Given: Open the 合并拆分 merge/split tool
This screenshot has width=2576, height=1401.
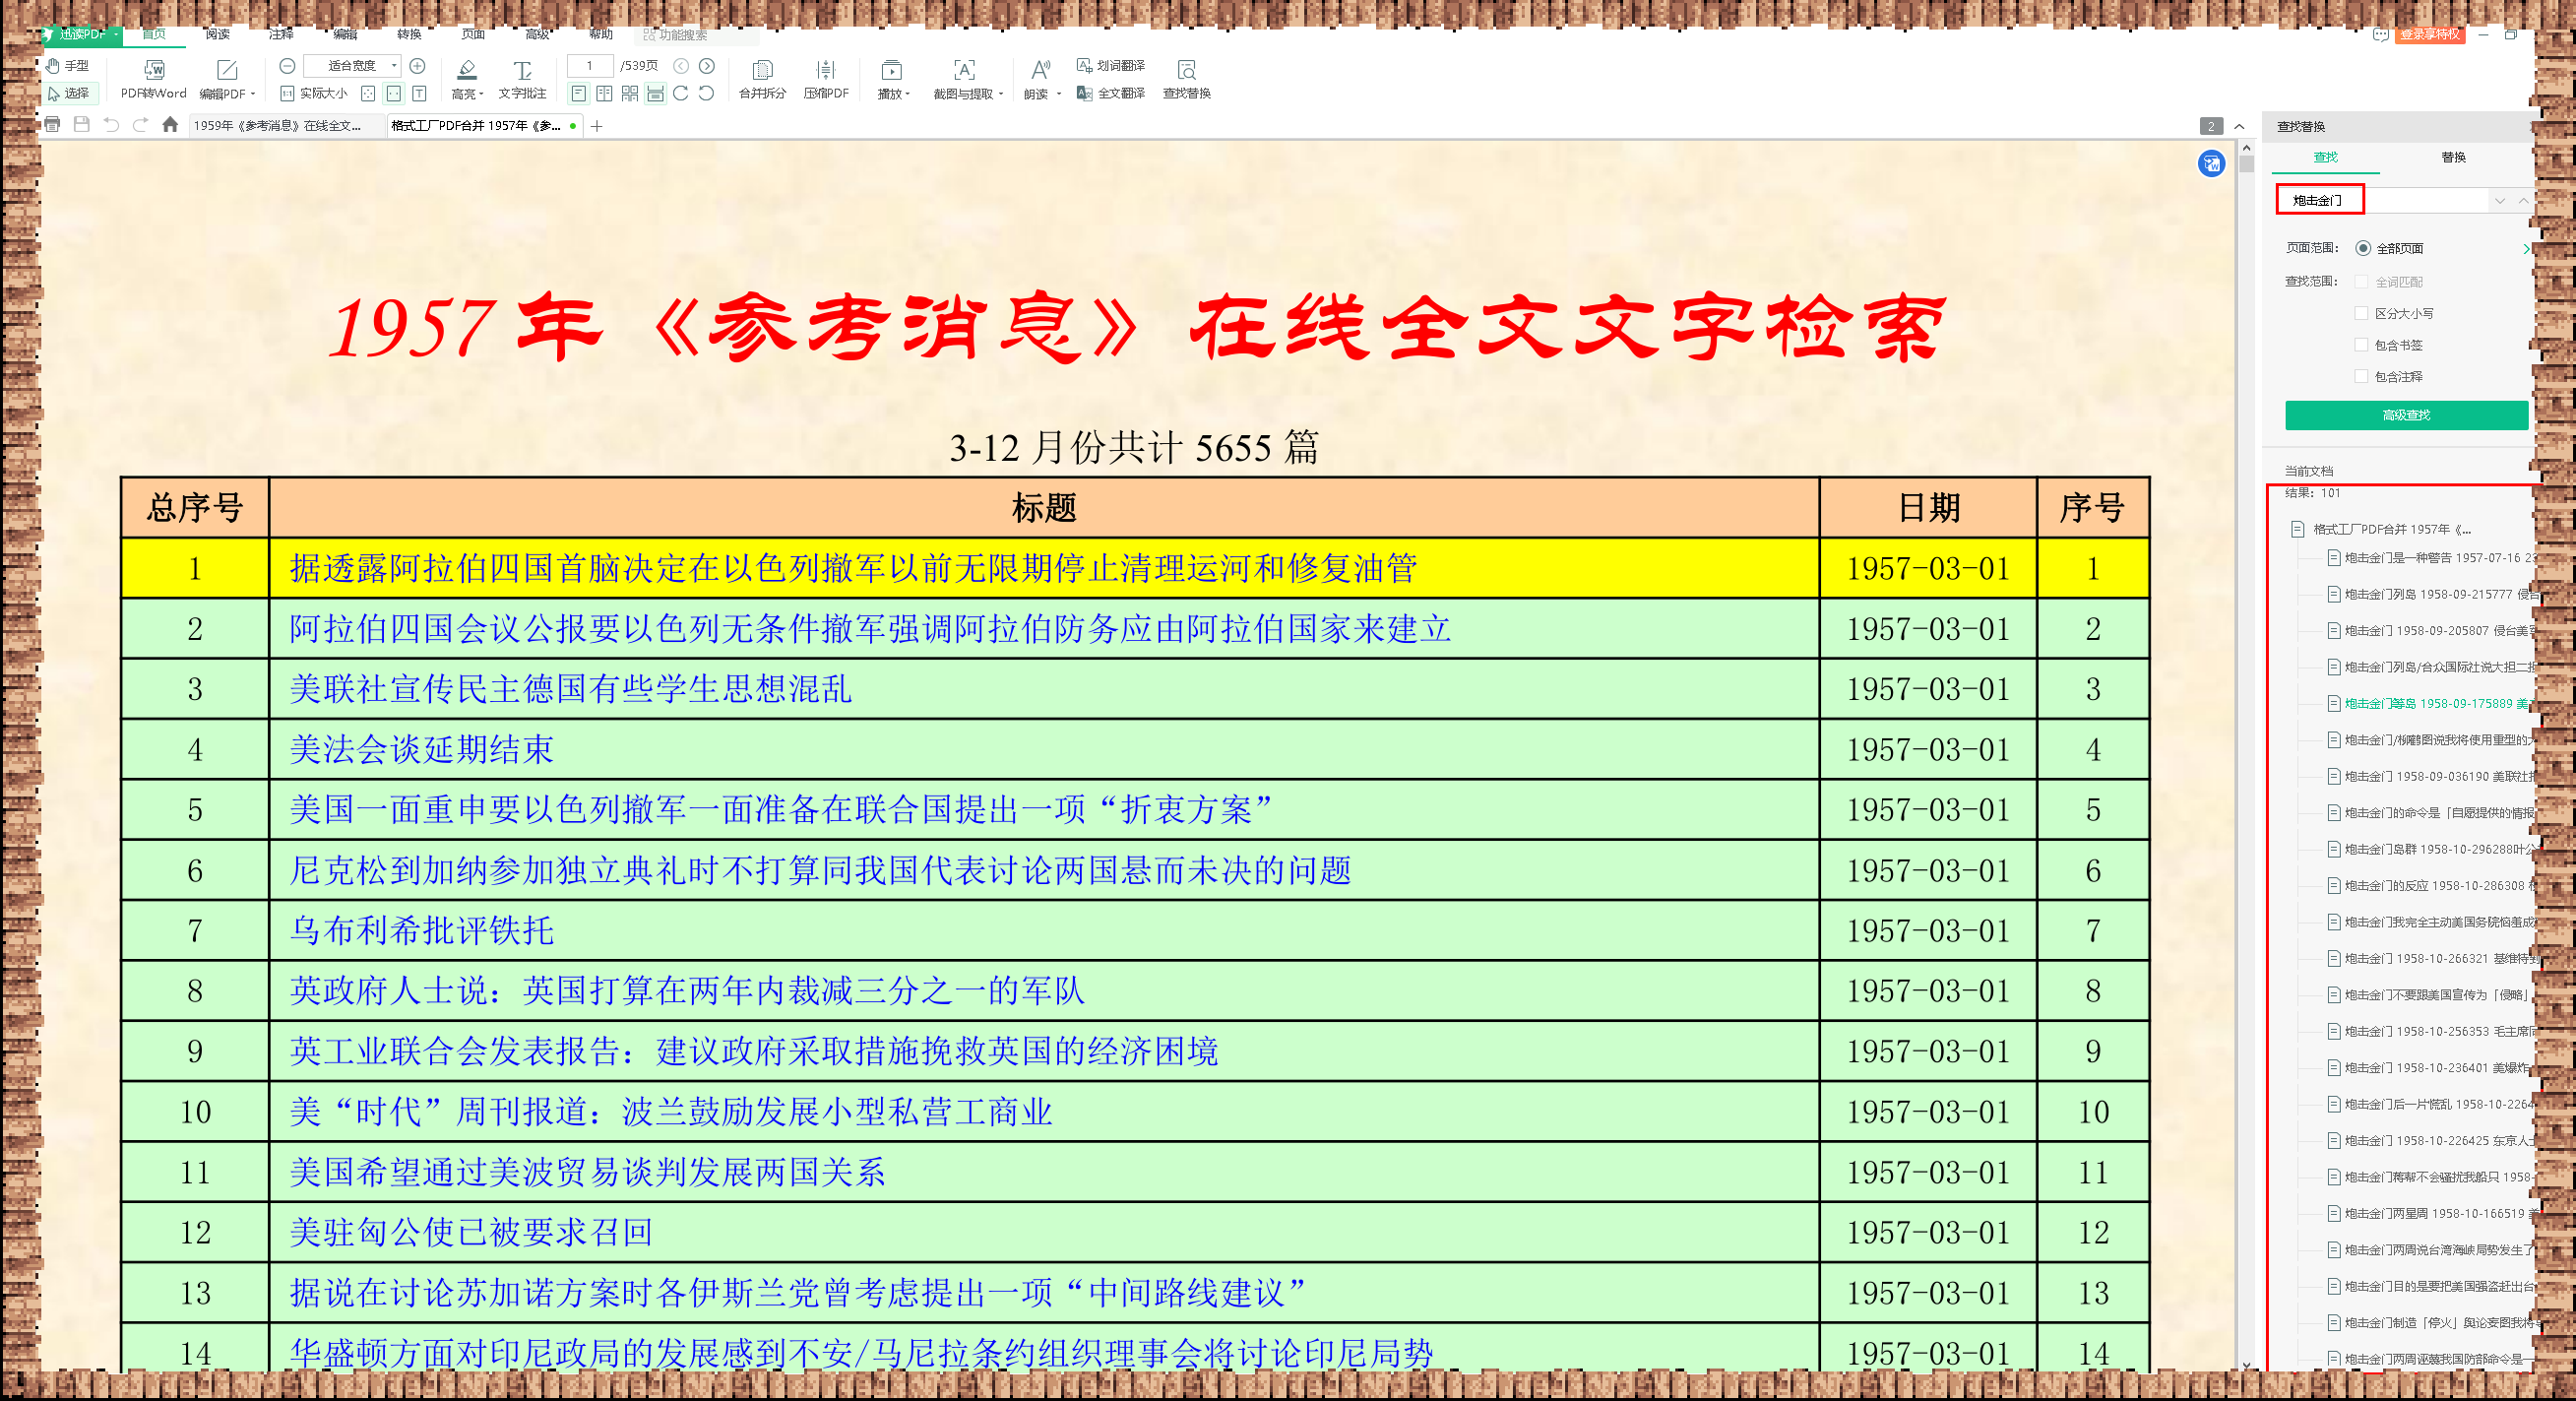Looking at the screenshot, I should click(x=762, y=70).
